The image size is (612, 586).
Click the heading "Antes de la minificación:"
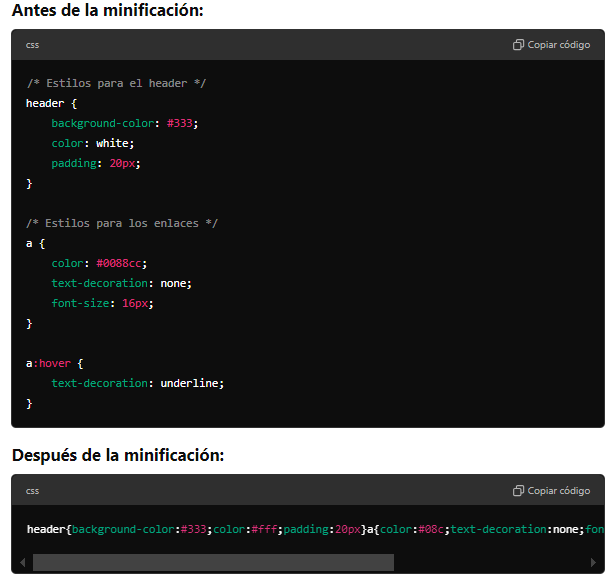pos(108,11)
